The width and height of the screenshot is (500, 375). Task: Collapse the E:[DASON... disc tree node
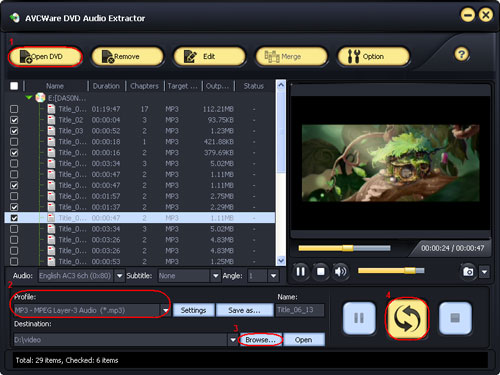coord(29,98)
